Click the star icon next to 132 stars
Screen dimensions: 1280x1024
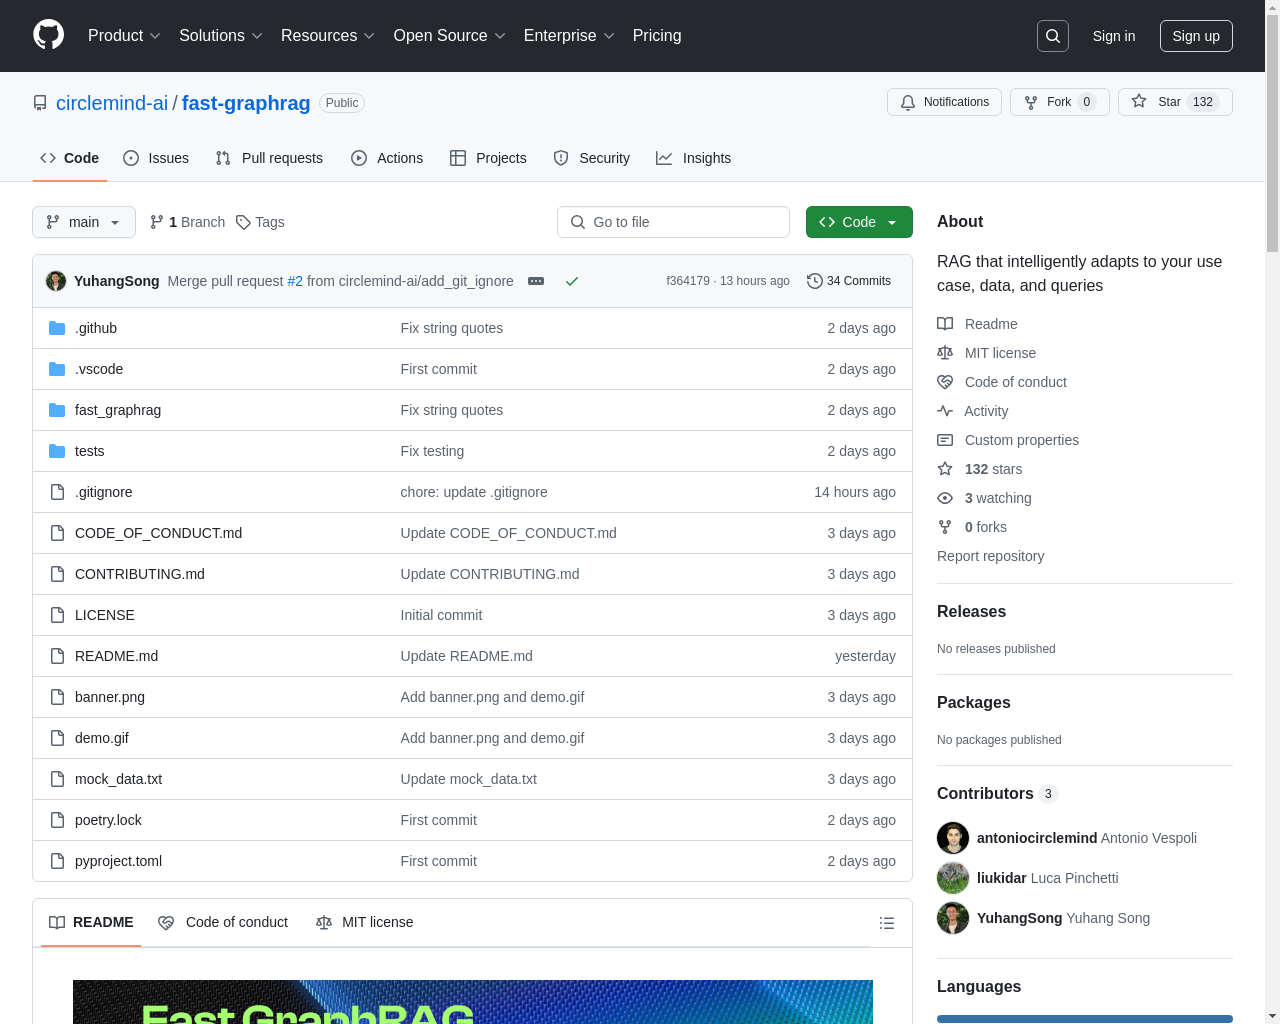pyautogui.click(x=945, y=469)
